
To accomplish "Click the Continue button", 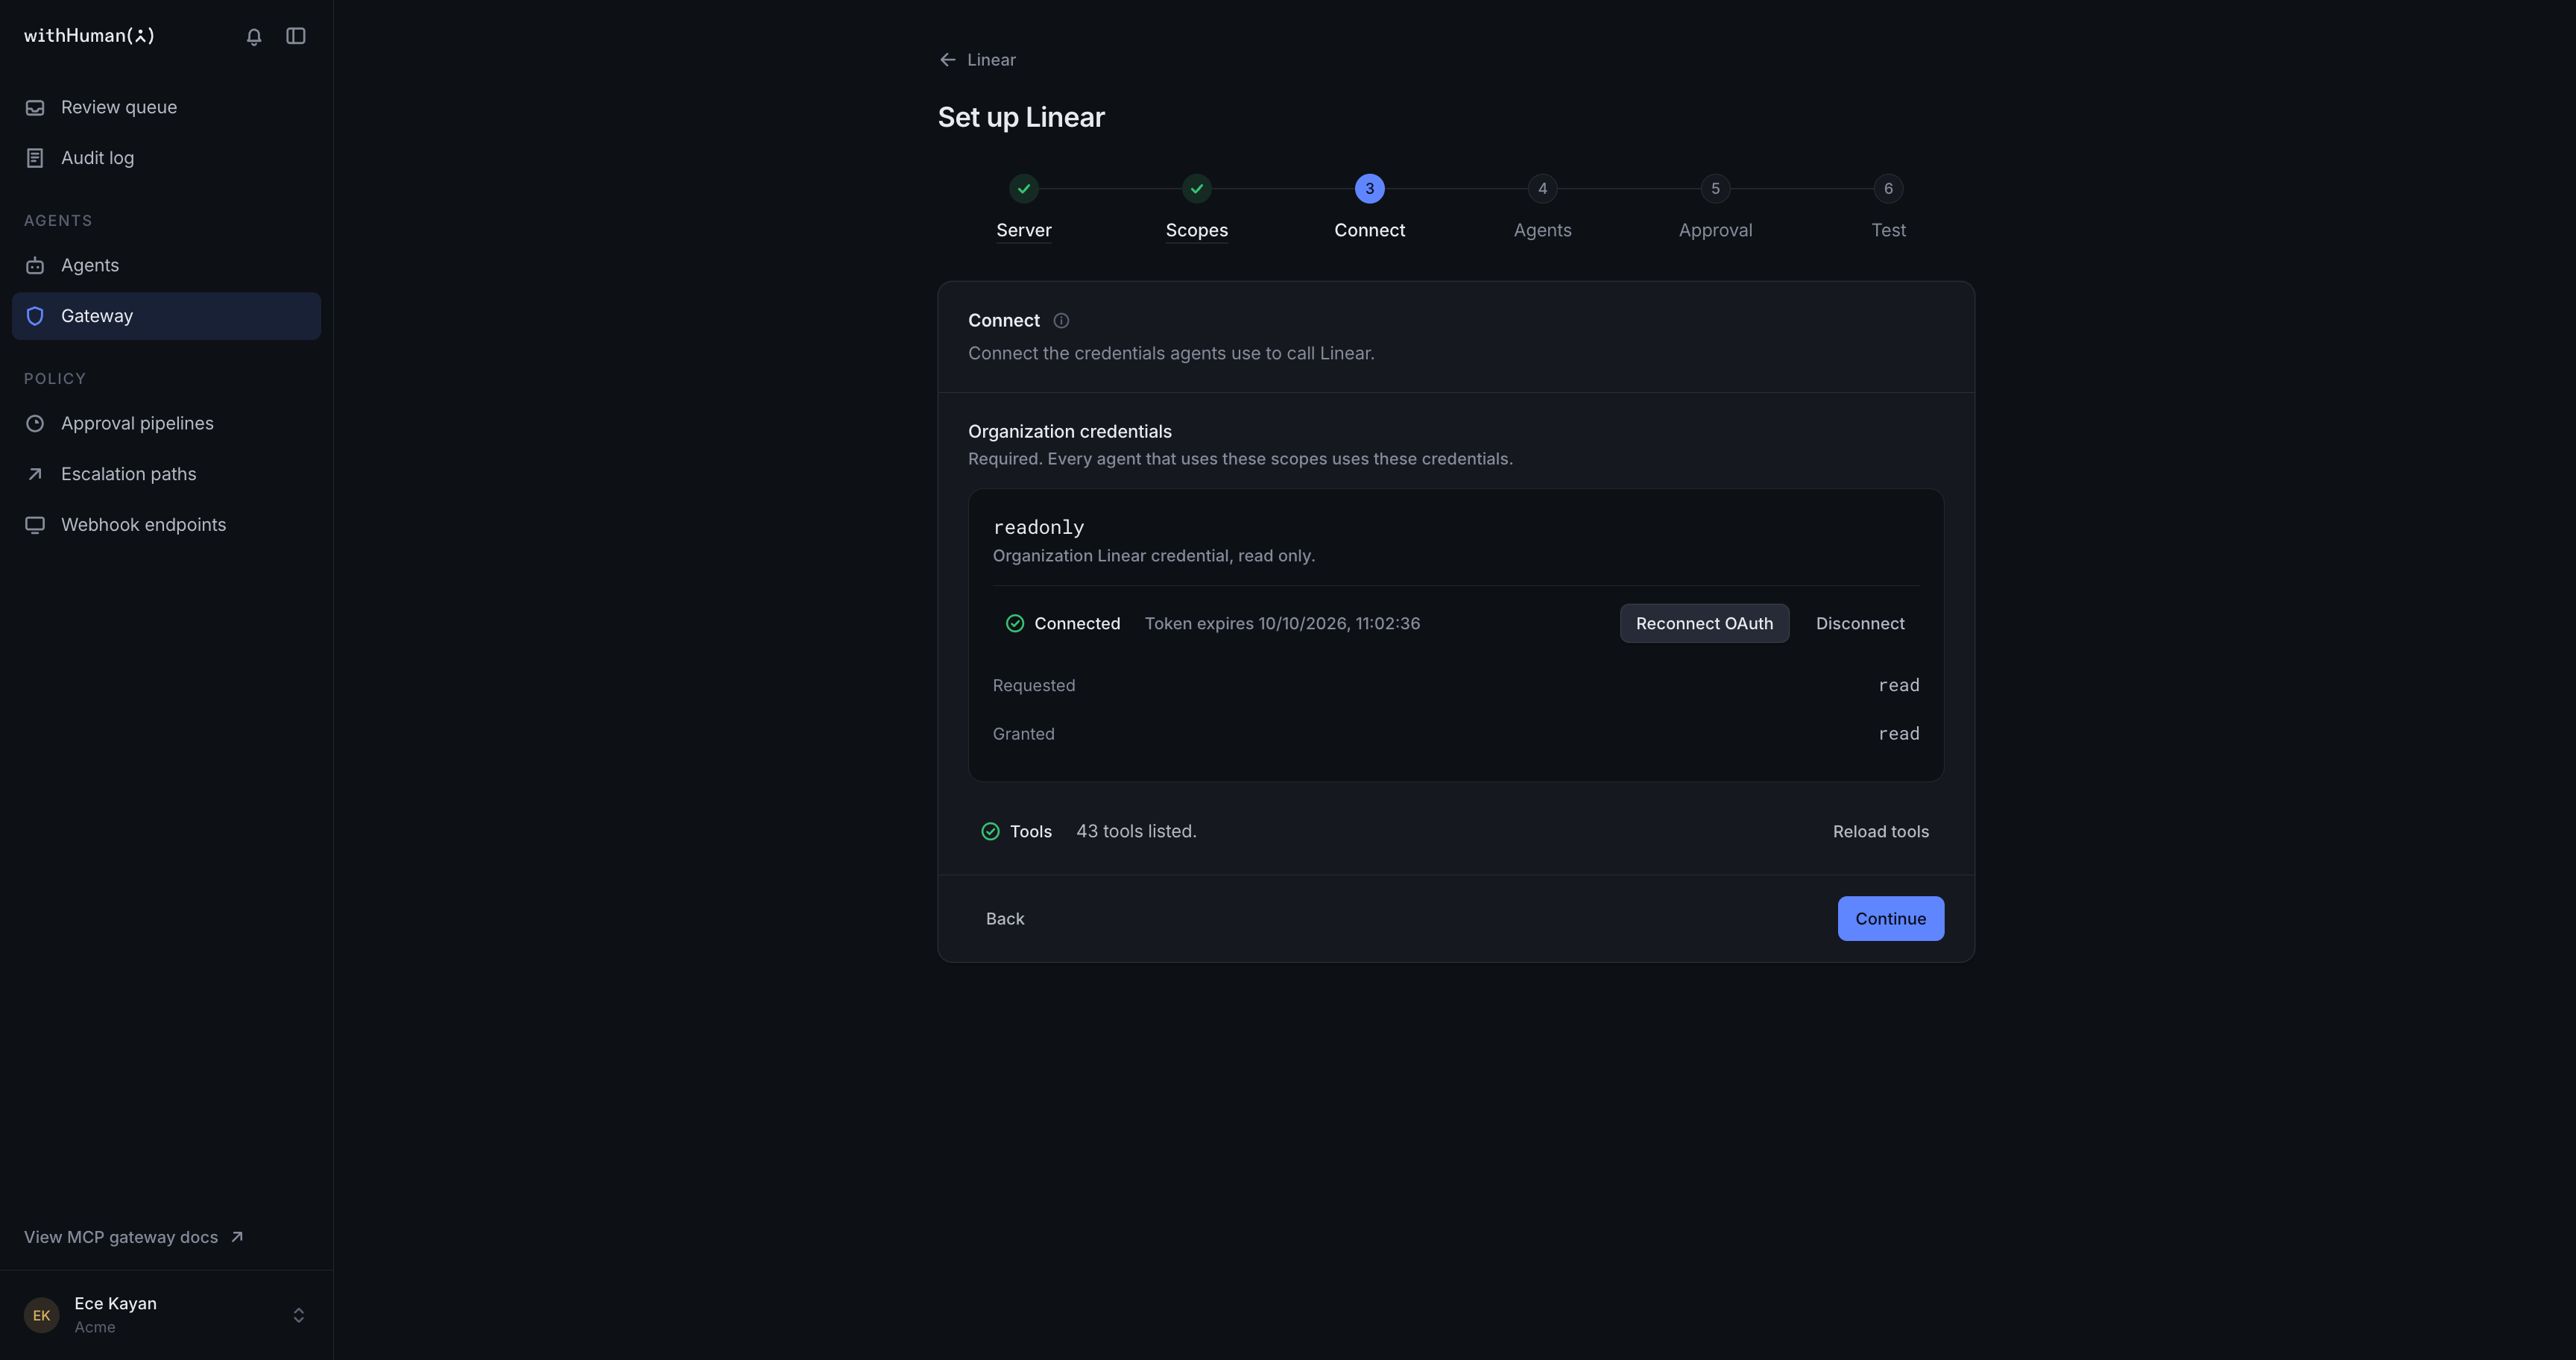I will pyautogui.click(x=1890, y=918).
